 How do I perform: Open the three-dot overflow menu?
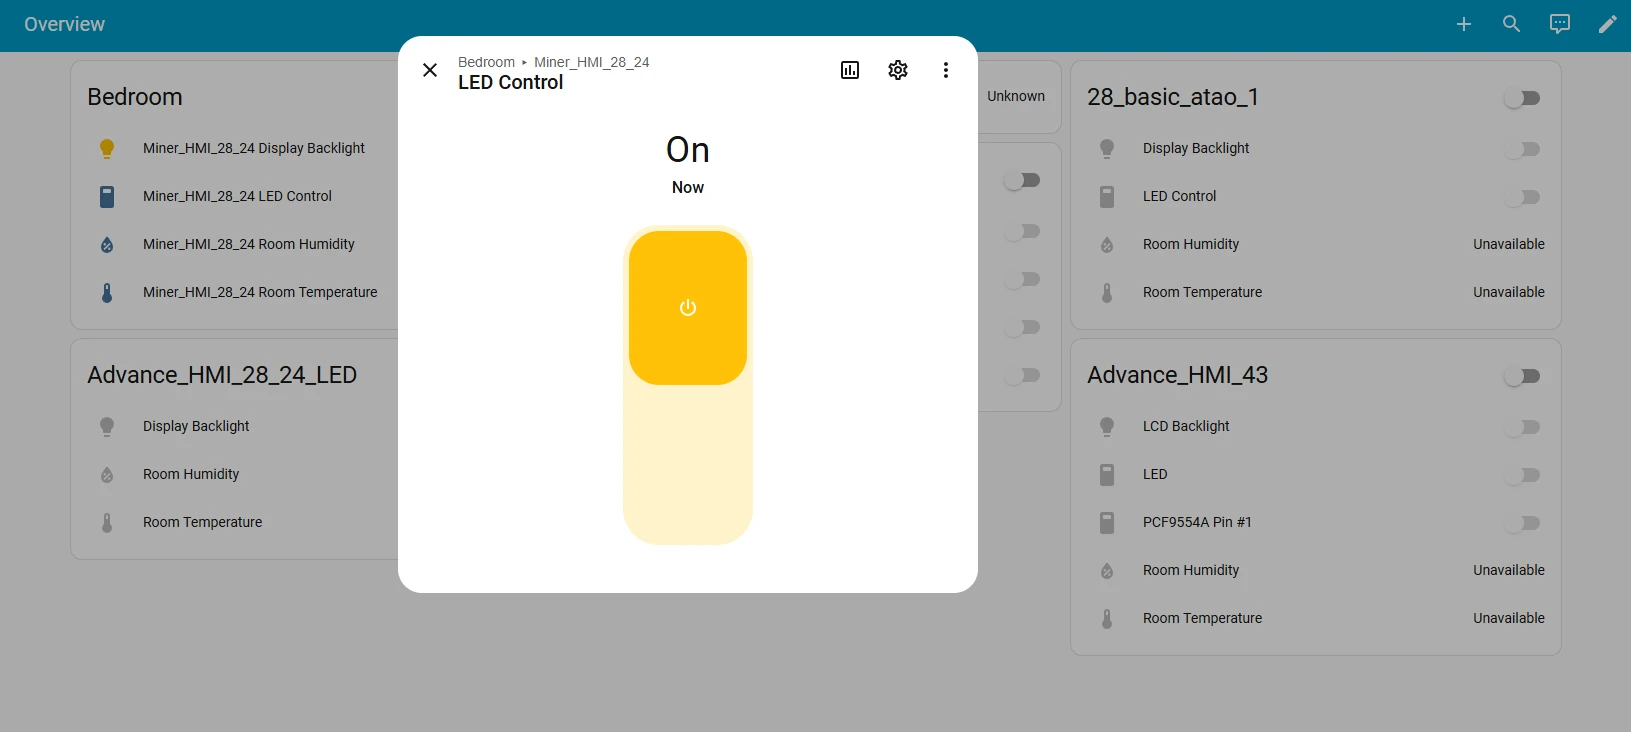point(946,70)
